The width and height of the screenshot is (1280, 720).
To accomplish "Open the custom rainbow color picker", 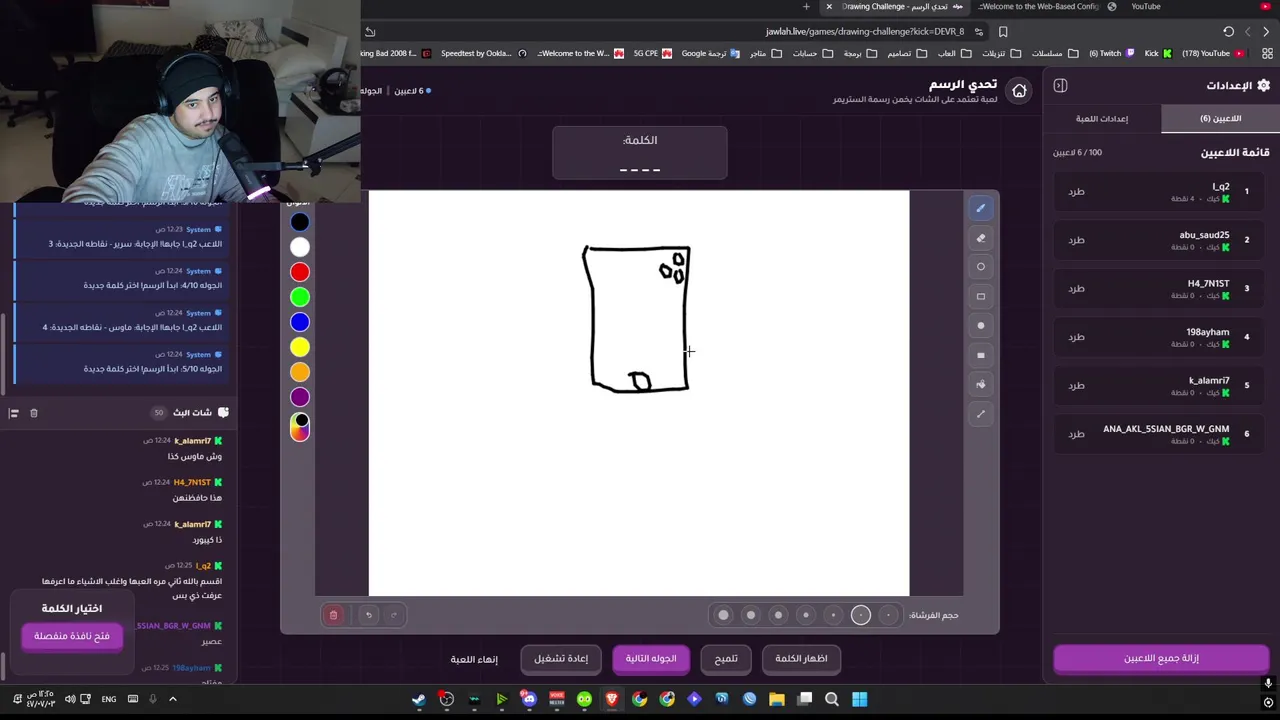I will click(300, 427).
